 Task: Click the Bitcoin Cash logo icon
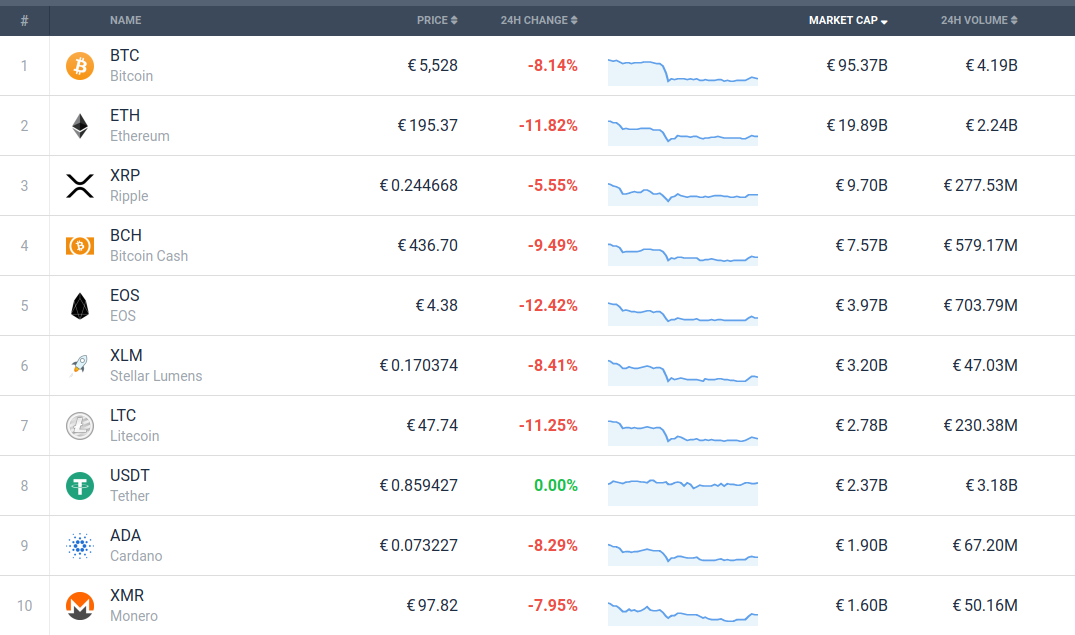pyautogui.click(x=79, y=246)
